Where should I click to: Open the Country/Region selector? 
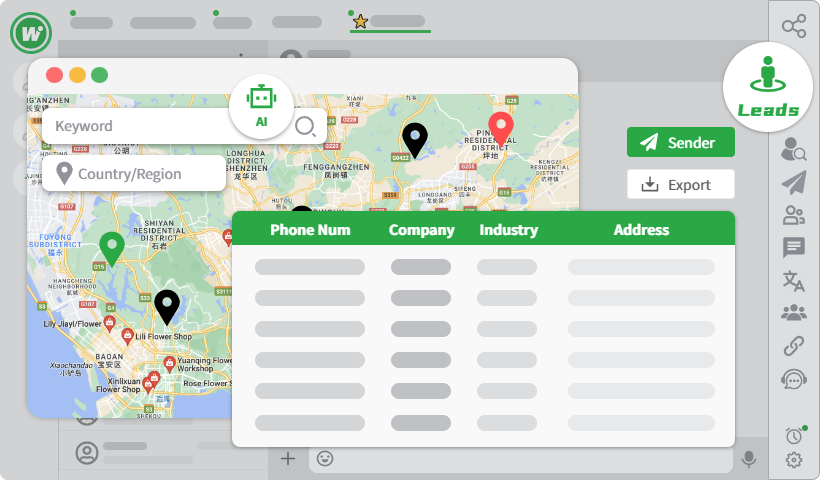pyautogui.click(x=133, y=174)
